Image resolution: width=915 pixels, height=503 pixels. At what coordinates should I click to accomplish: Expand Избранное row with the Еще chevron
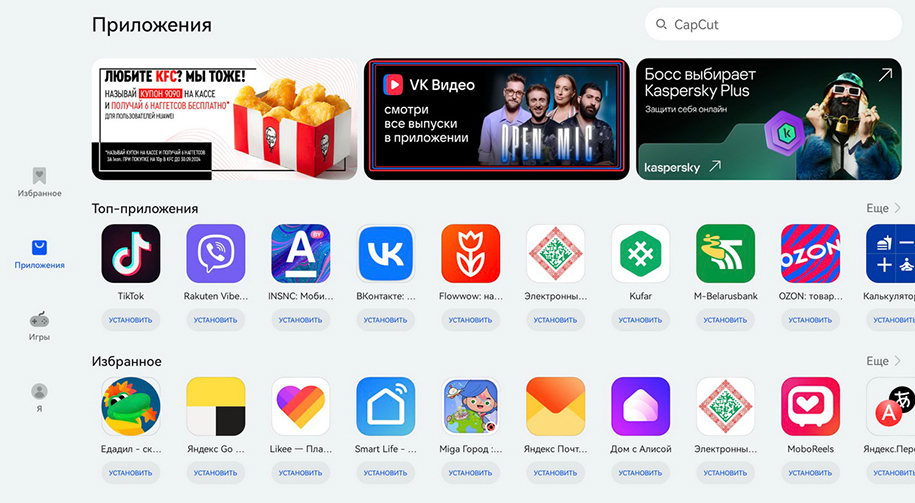[x=883, y=361]
